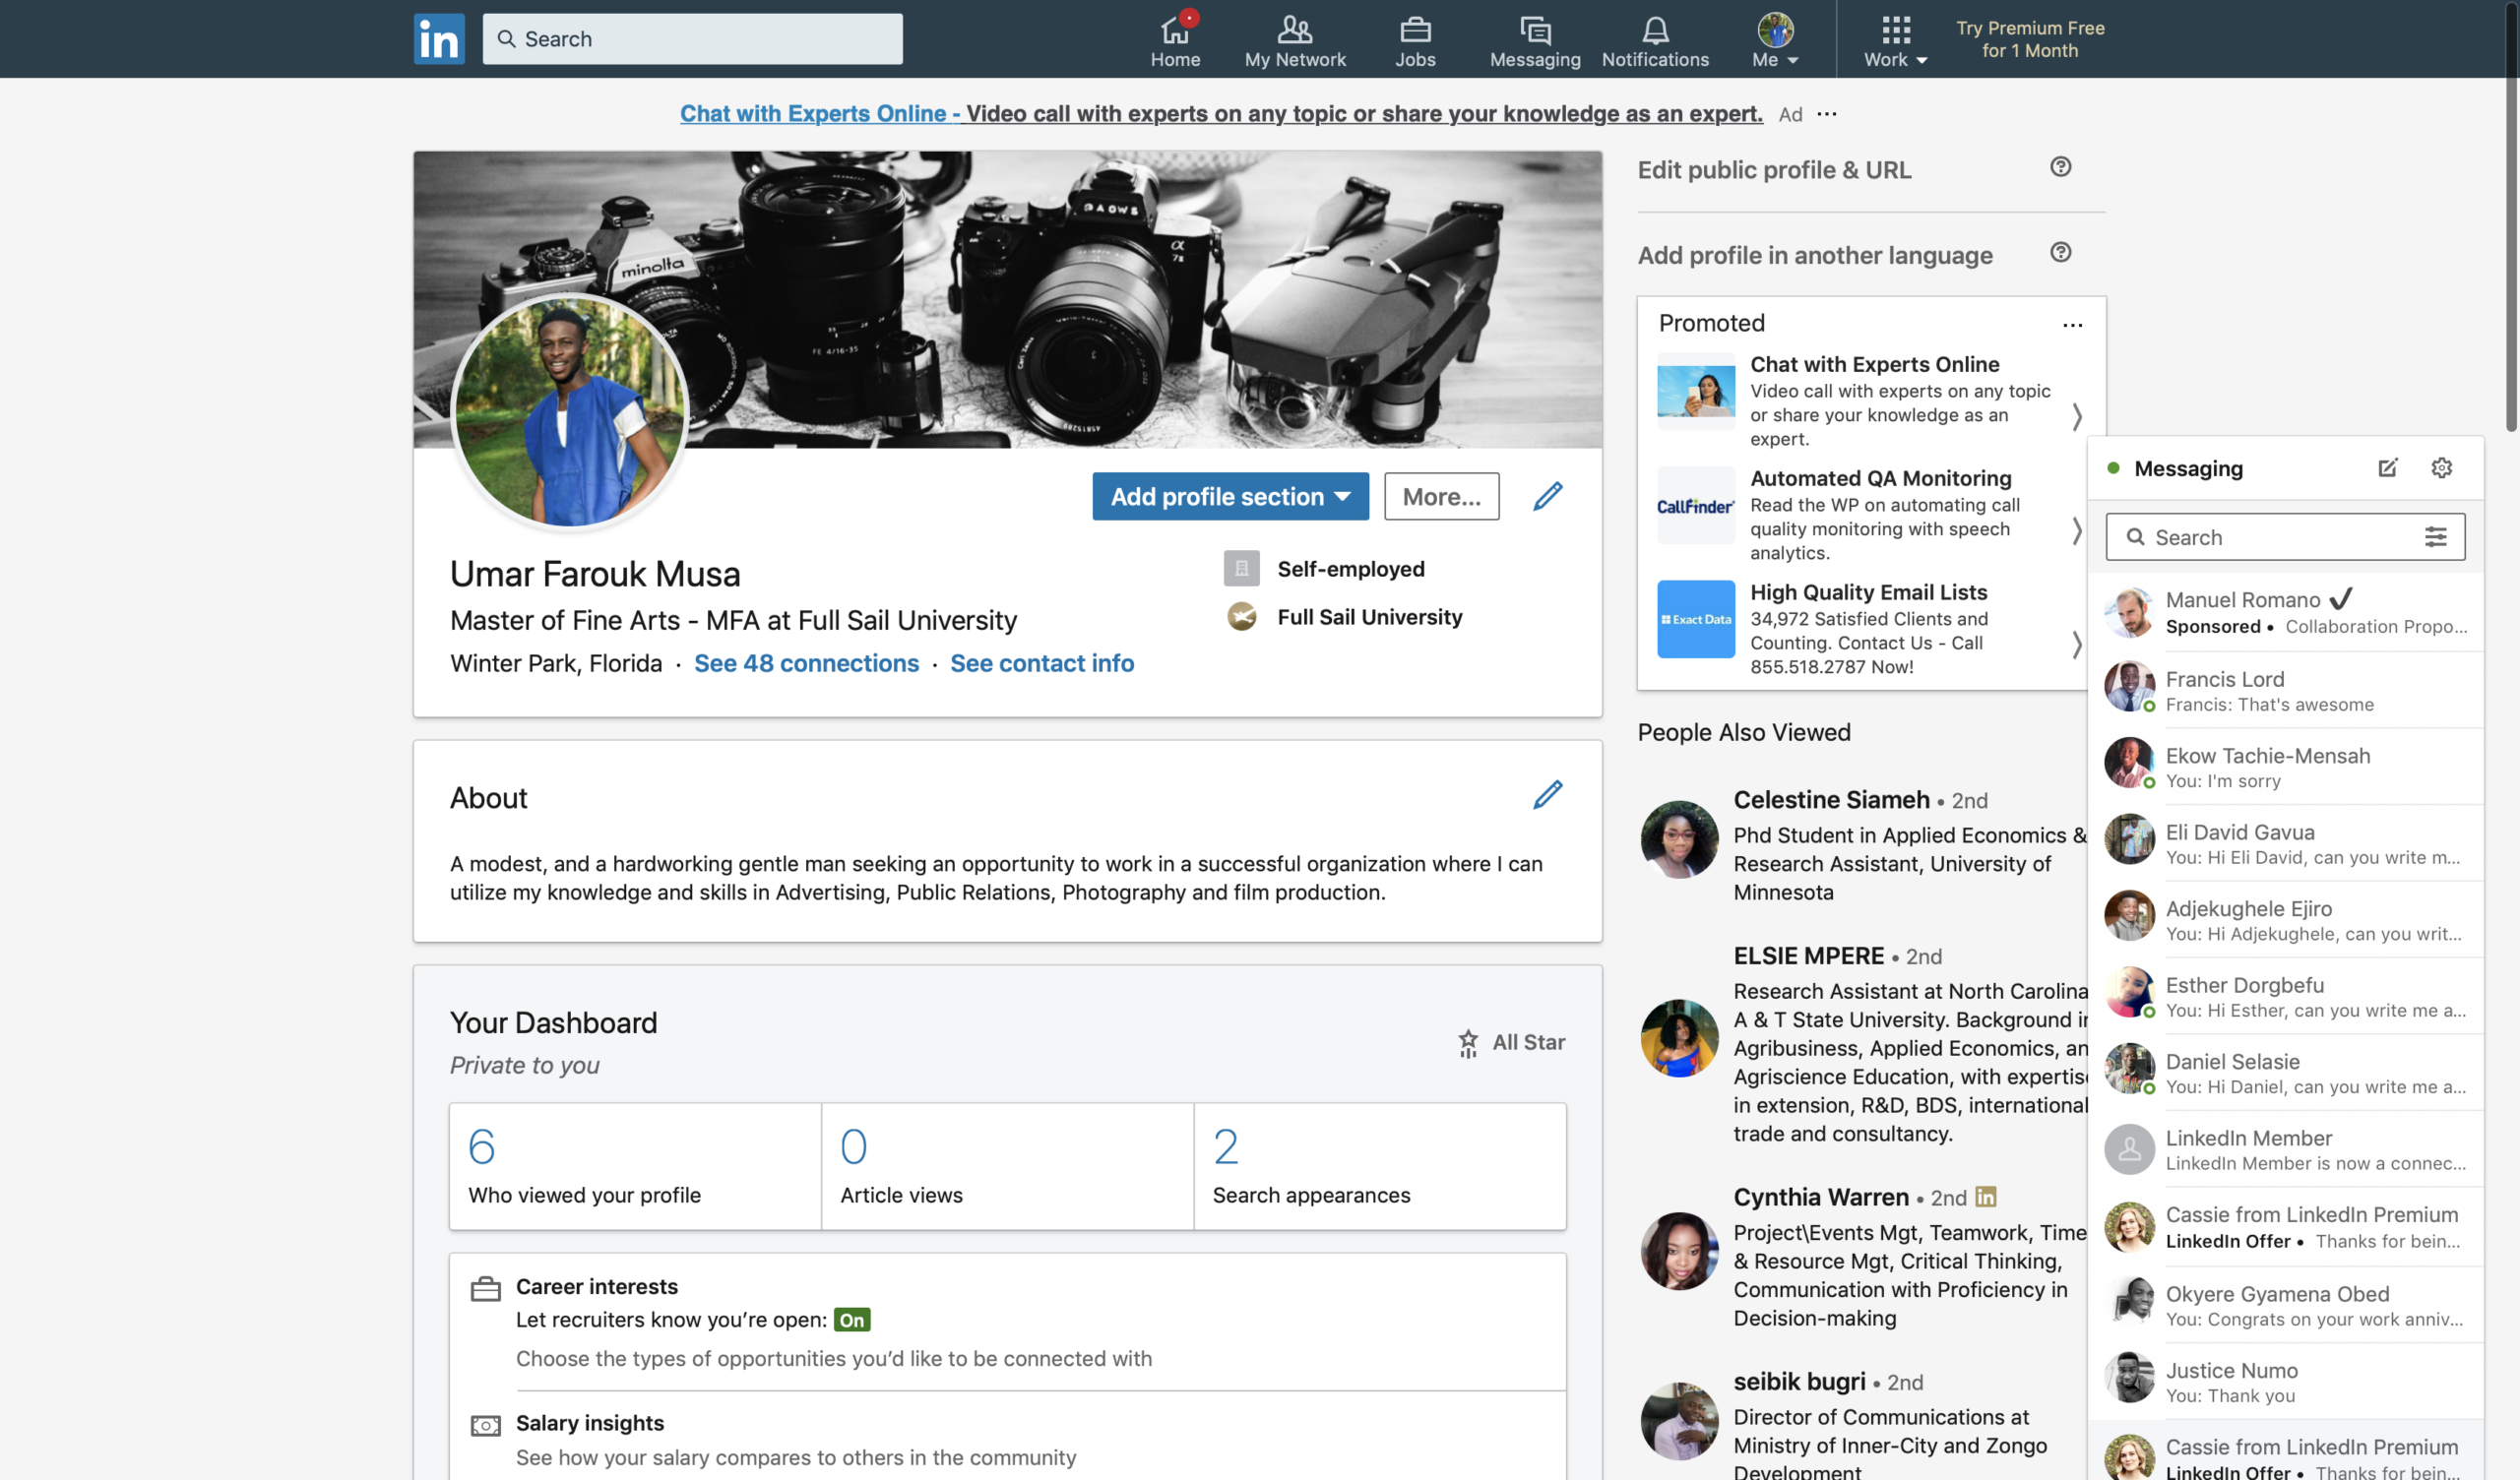
Task: Open the Me account dropdown
Action: pyautogui.click(x=1775, y=40)
